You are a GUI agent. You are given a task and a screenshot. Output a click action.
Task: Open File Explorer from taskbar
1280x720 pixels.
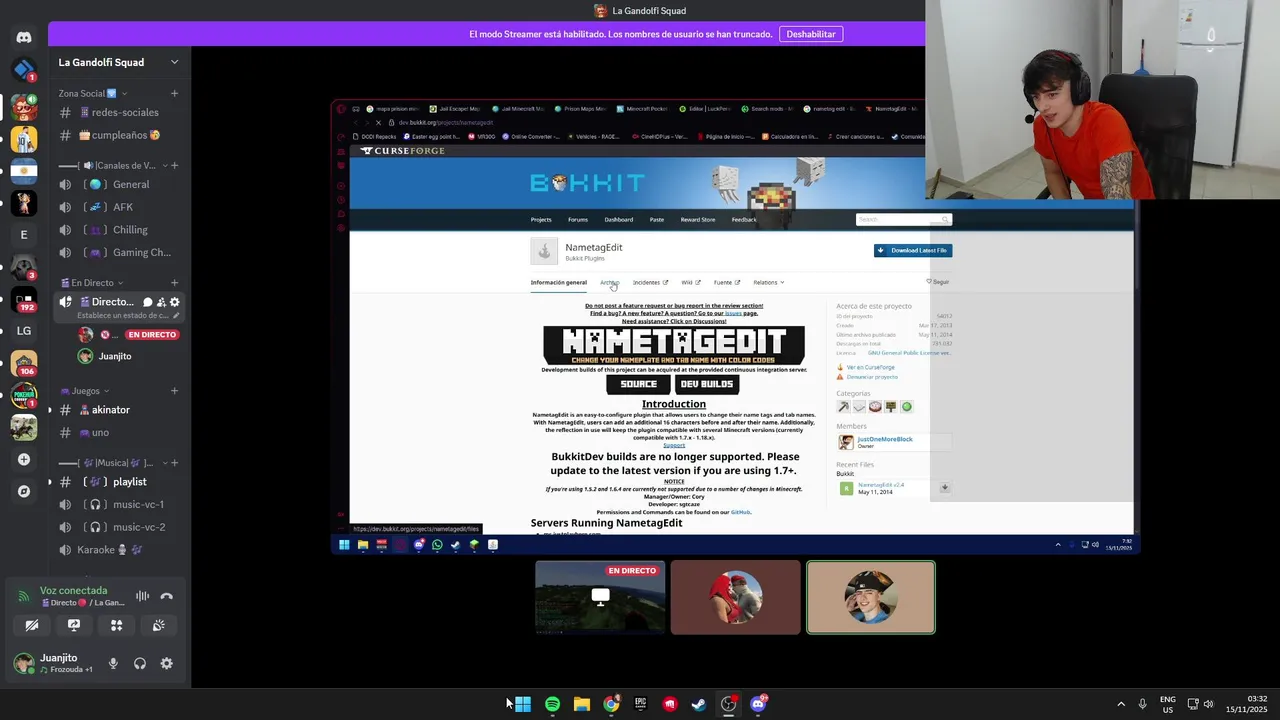click(581, 704)
